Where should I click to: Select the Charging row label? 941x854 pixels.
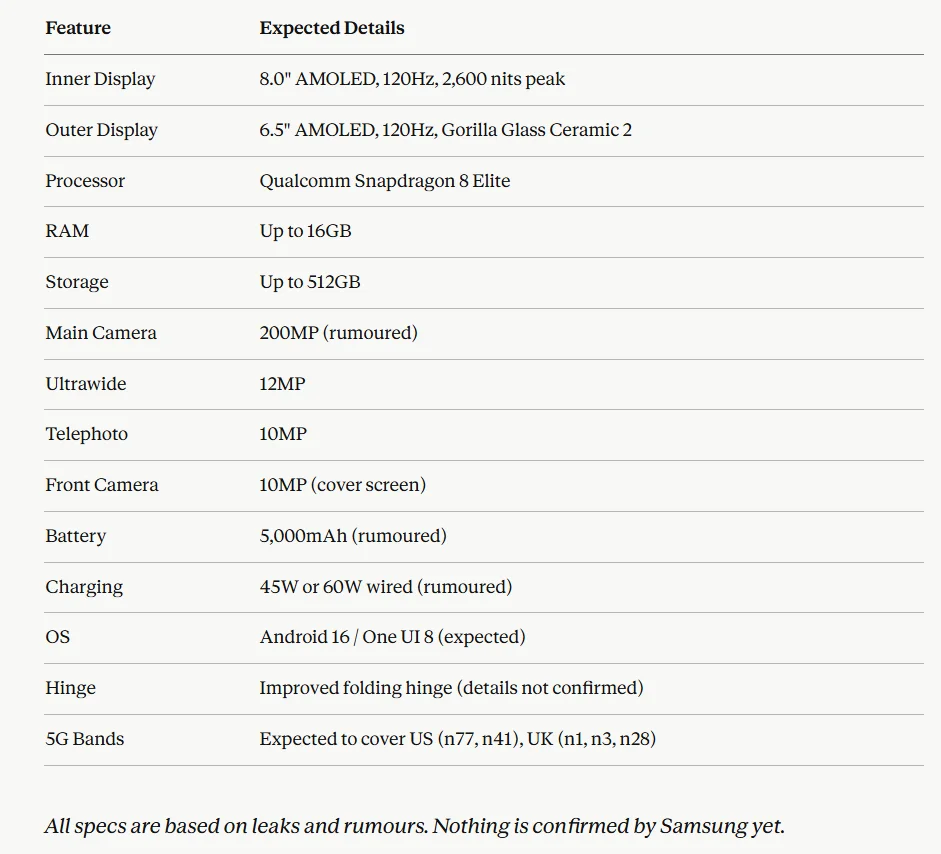(x=84, y=587)
